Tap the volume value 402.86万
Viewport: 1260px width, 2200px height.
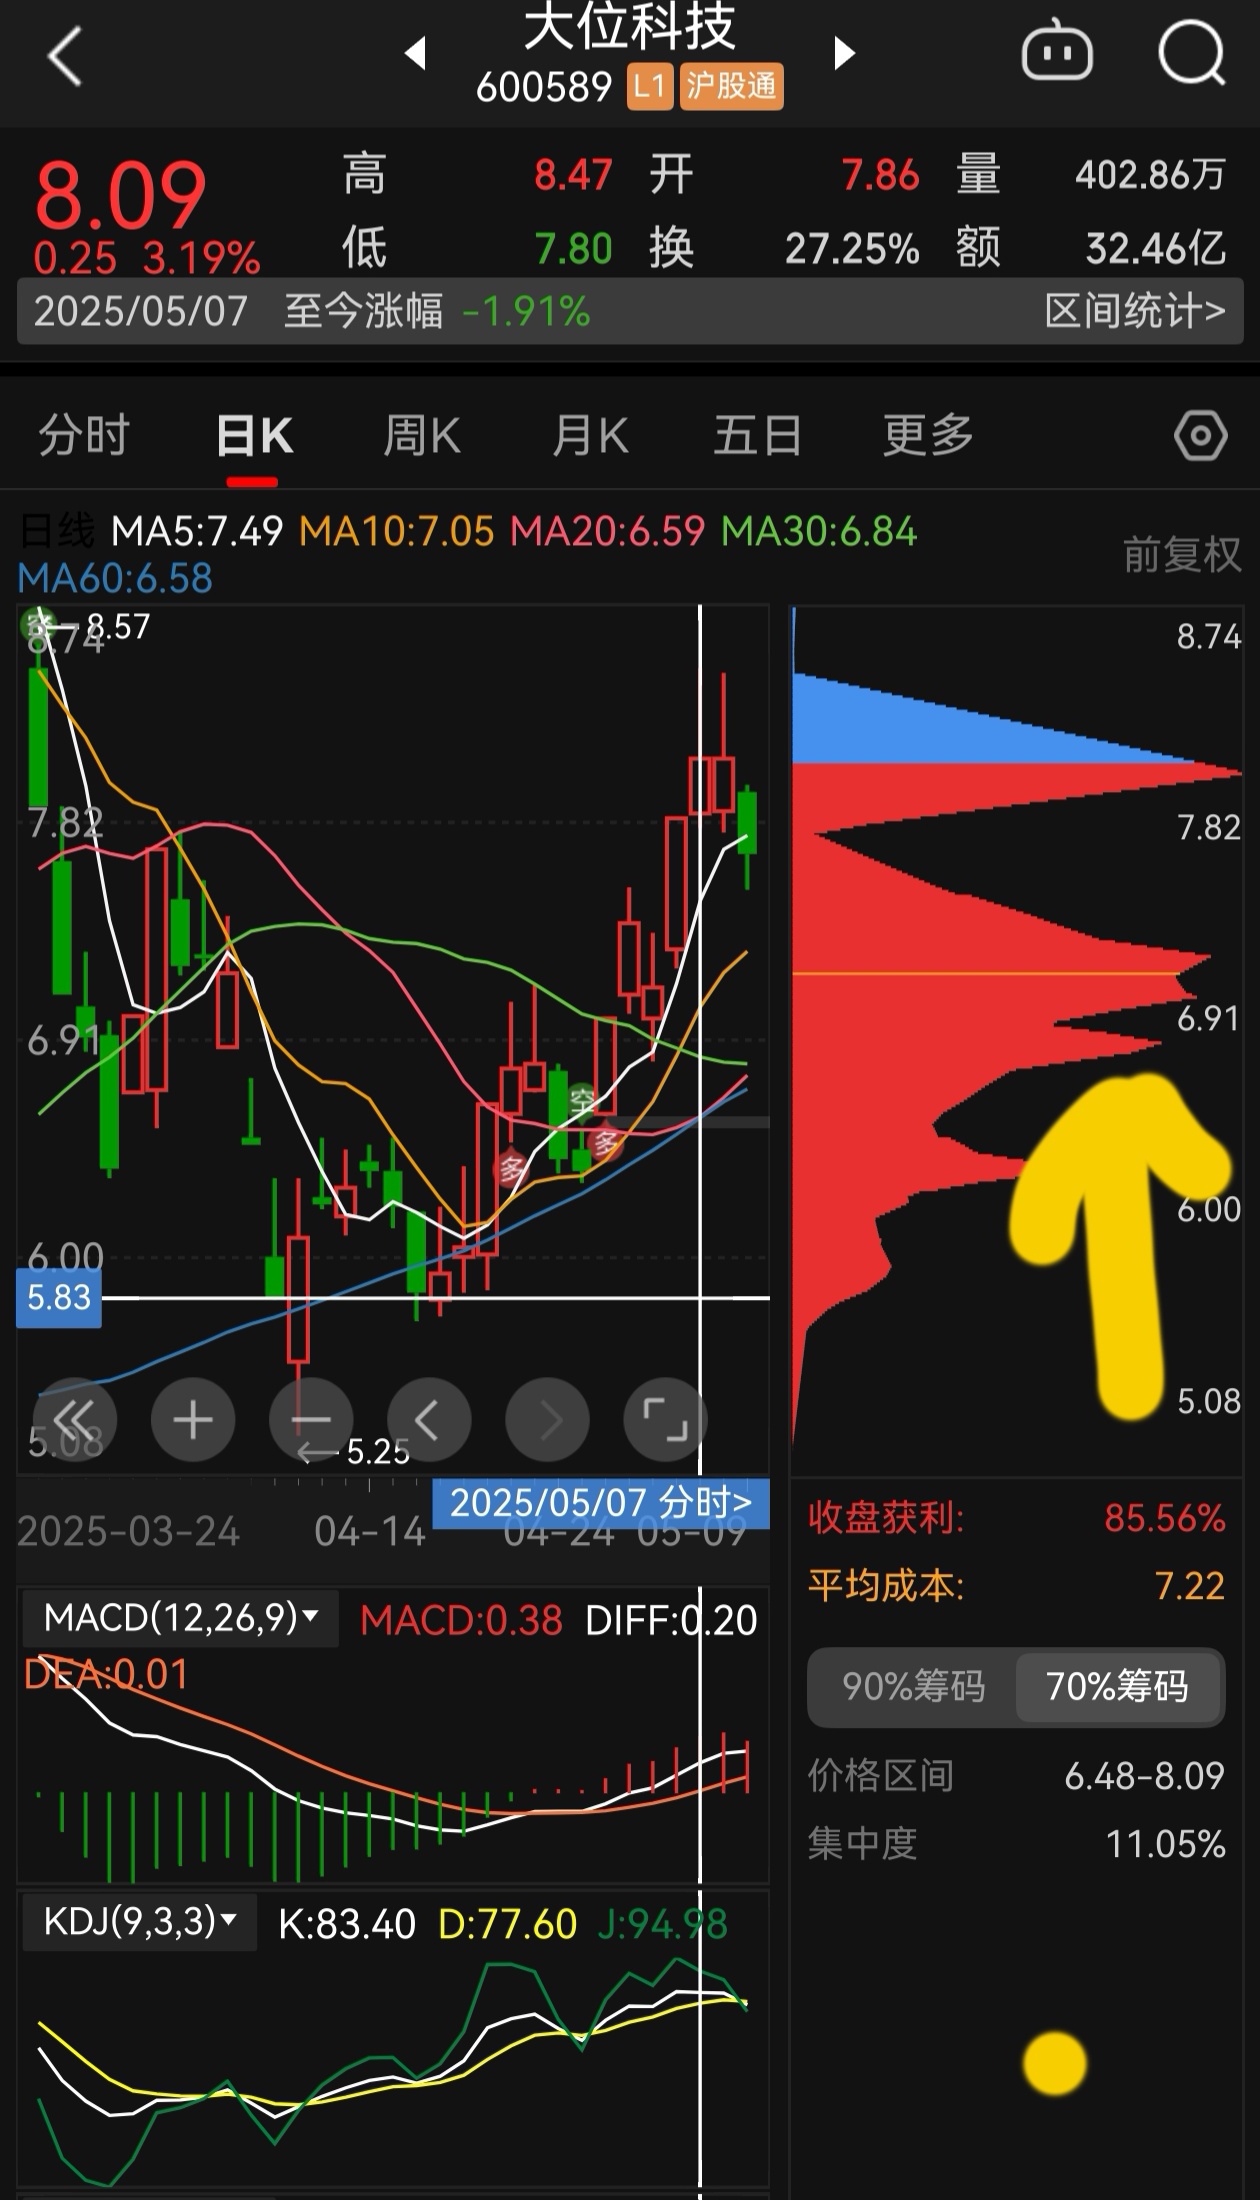coord(1150,175)
